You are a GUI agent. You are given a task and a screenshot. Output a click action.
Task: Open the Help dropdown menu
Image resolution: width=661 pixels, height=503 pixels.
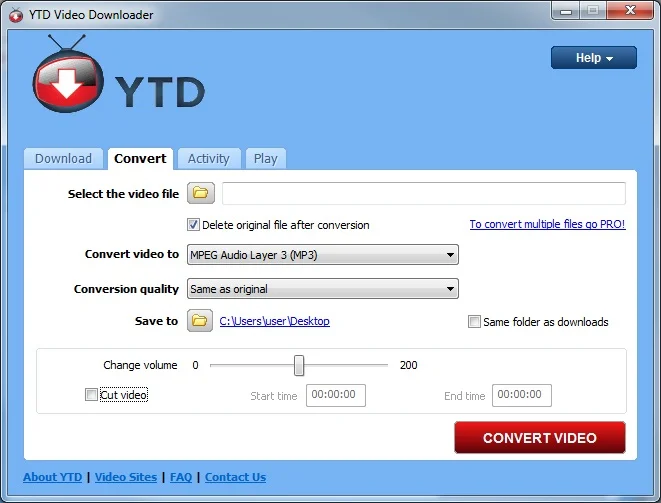point(594,58)
